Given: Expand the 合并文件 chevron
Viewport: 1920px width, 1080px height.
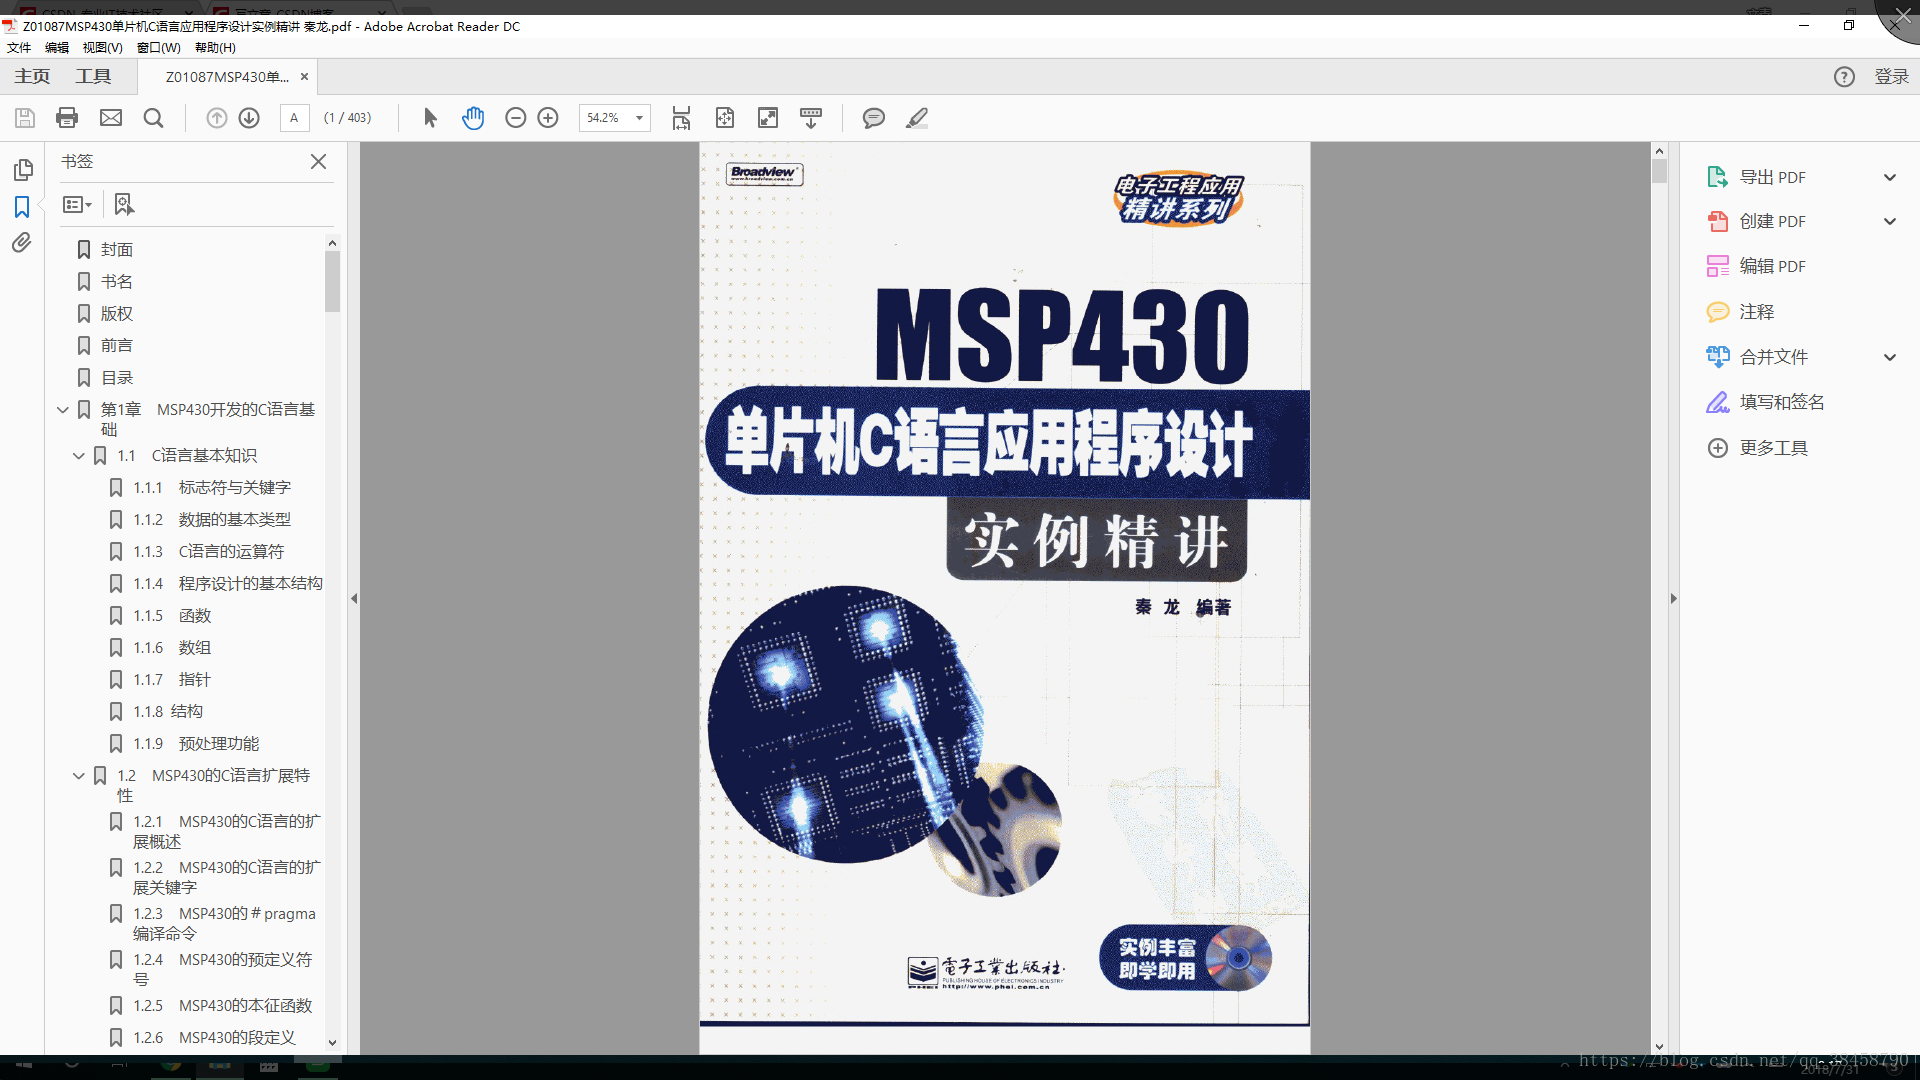Looking at the screenshot, I should [x=1889, y=357].
